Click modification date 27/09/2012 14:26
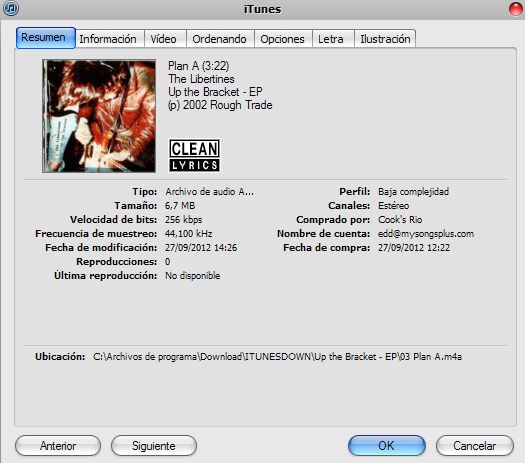Screen dimensions: 525x463 point(201,248)
